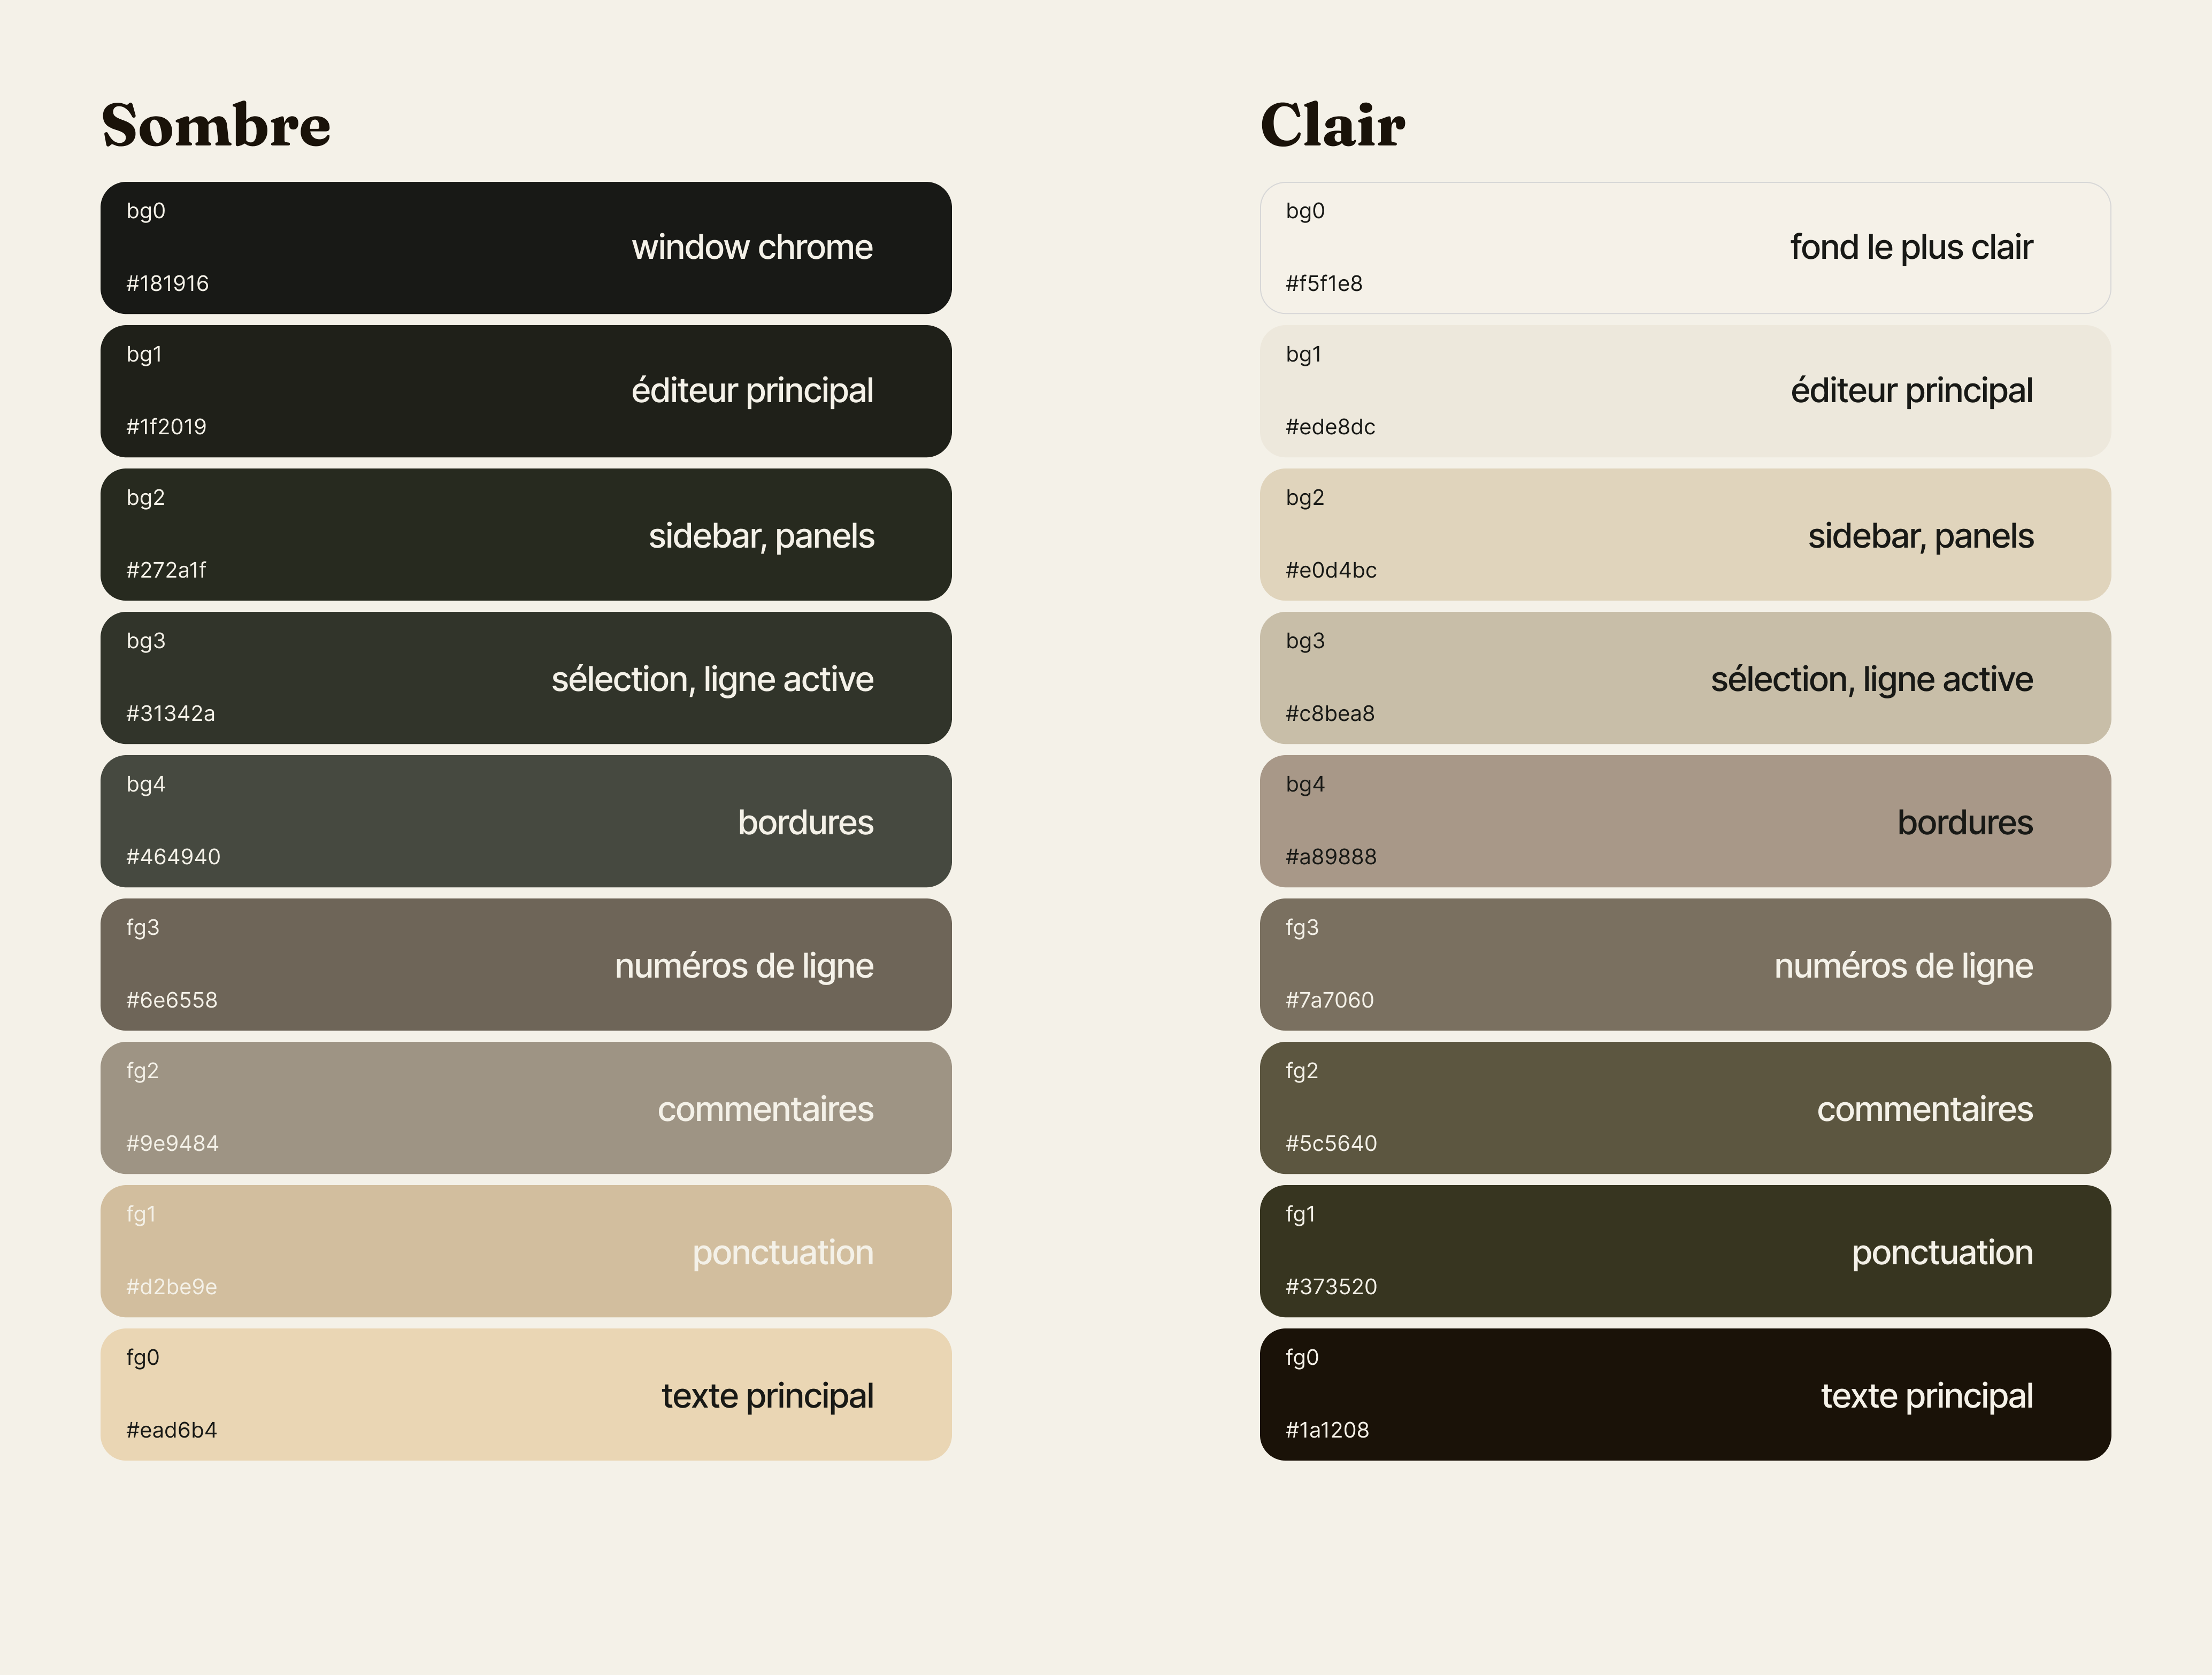Viewport: 2212px width, 1675px height.
Task: Click the hex code #a89888
Action: click(1331, 857)
